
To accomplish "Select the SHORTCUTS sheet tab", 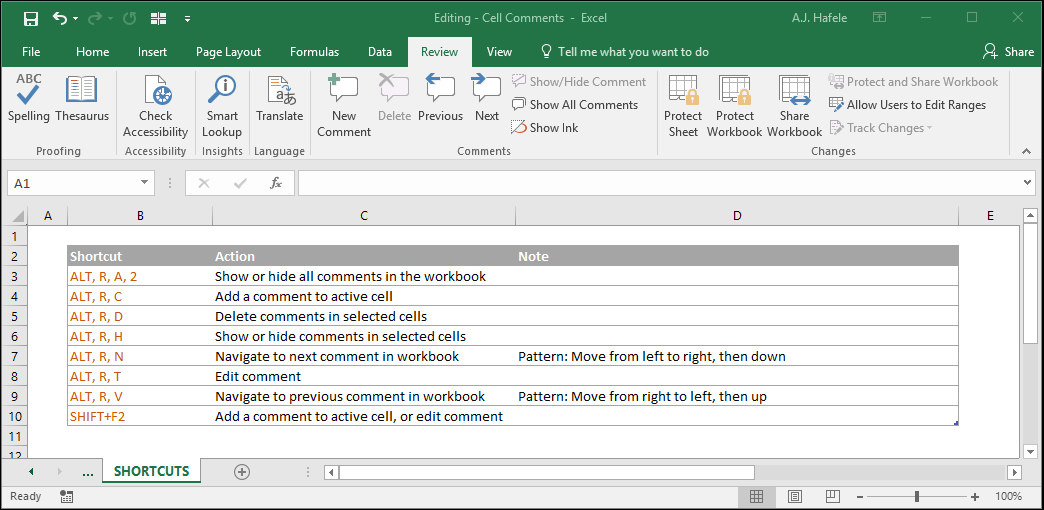I will (x=151, y=471).
